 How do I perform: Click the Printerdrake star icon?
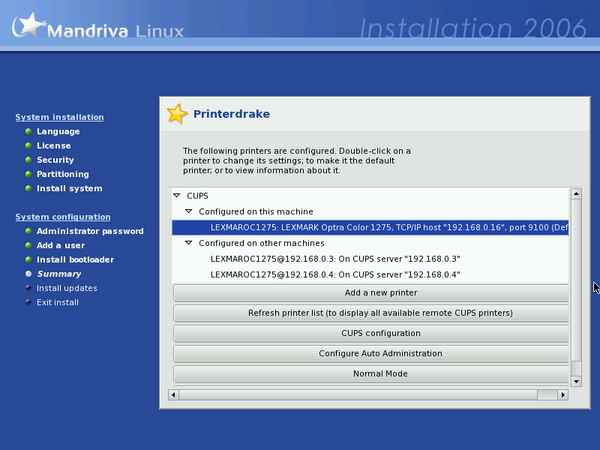177,114
